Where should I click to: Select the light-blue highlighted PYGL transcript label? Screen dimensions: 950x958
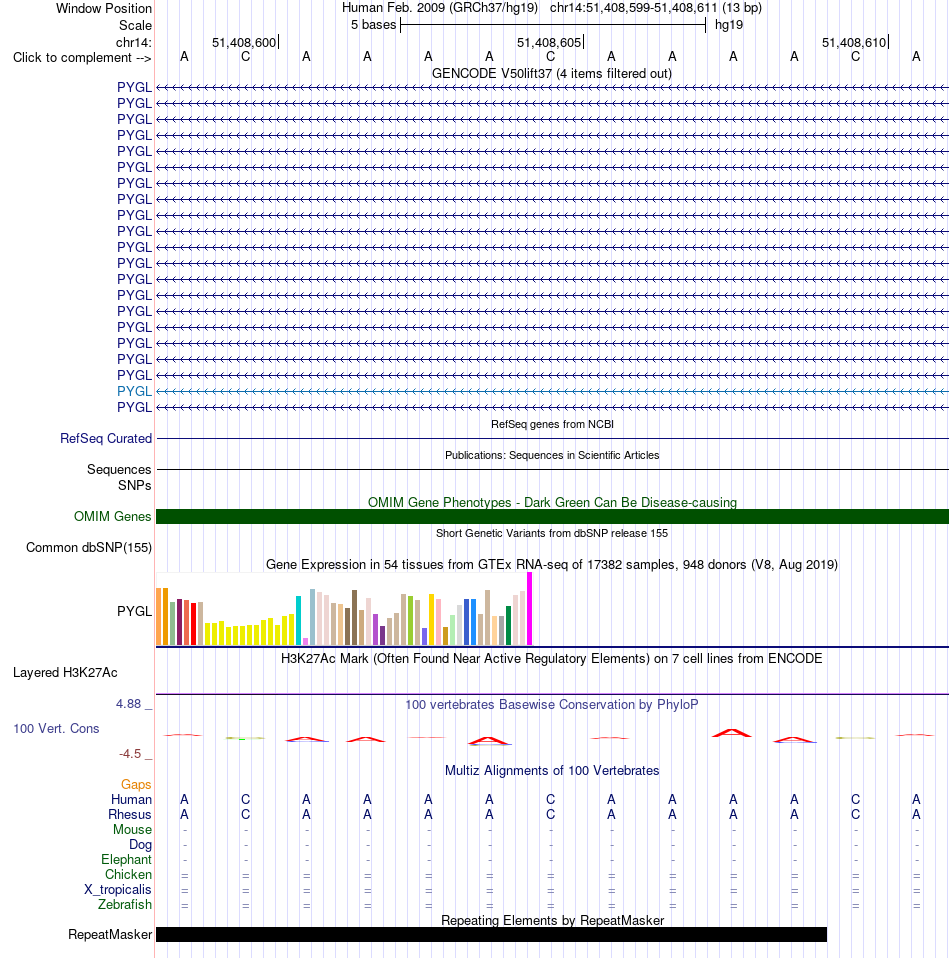[134, 391]
